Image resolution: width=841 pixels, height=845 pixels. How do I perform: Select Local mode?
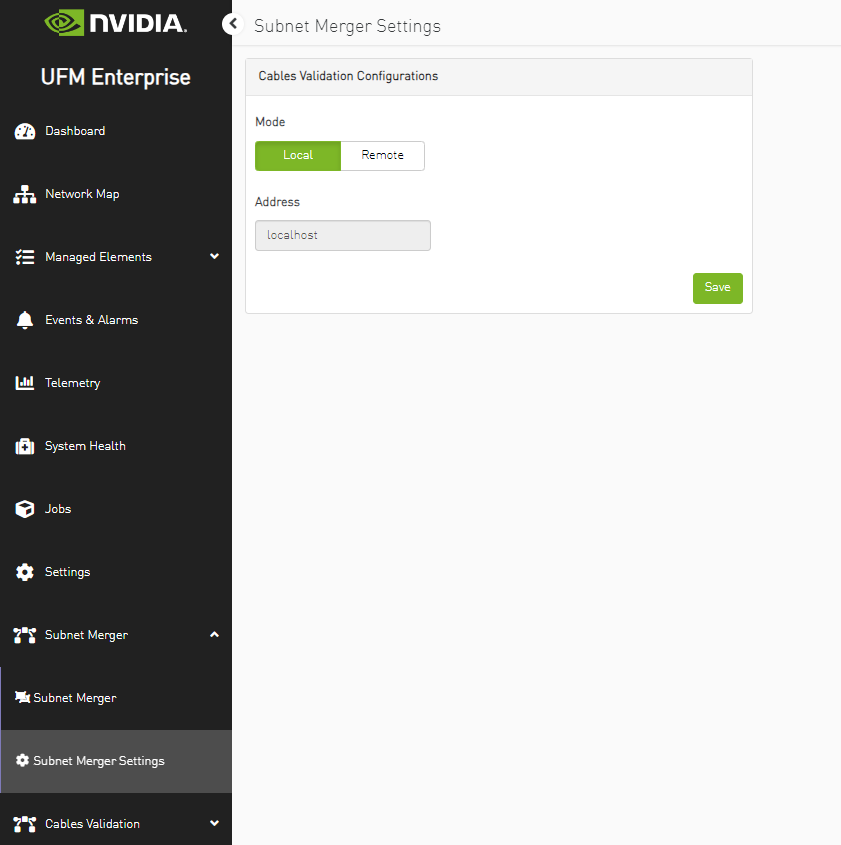(298, 156)
